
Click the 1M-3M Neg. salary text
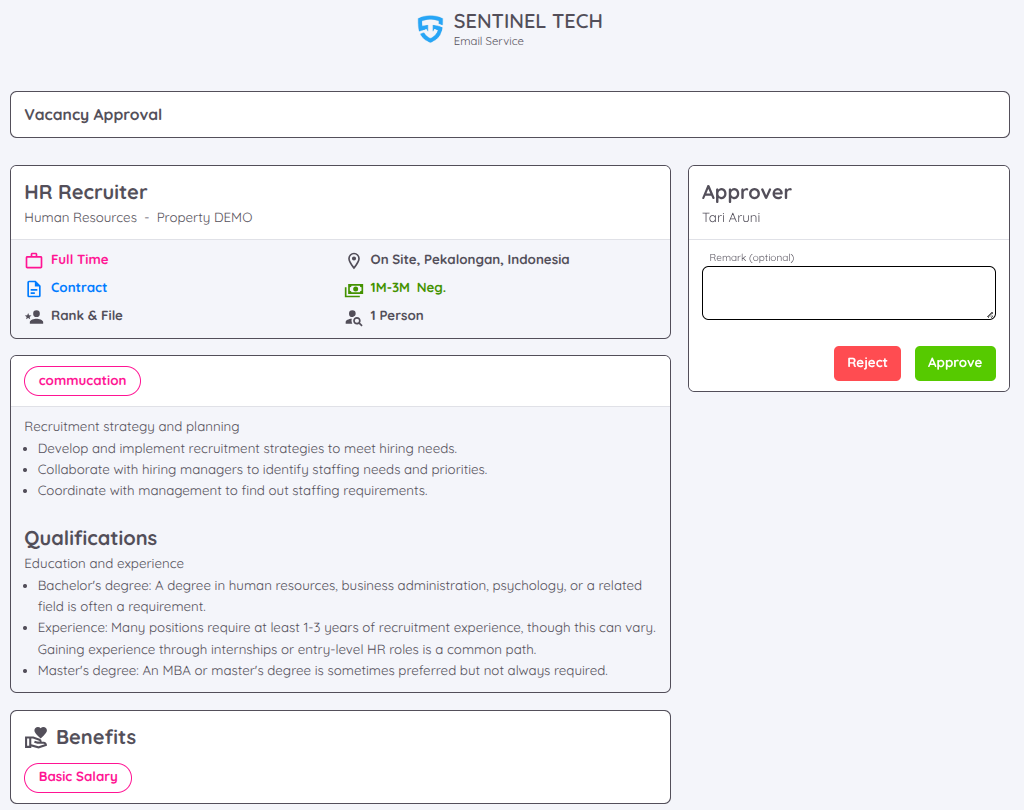(x=408, y=288)
